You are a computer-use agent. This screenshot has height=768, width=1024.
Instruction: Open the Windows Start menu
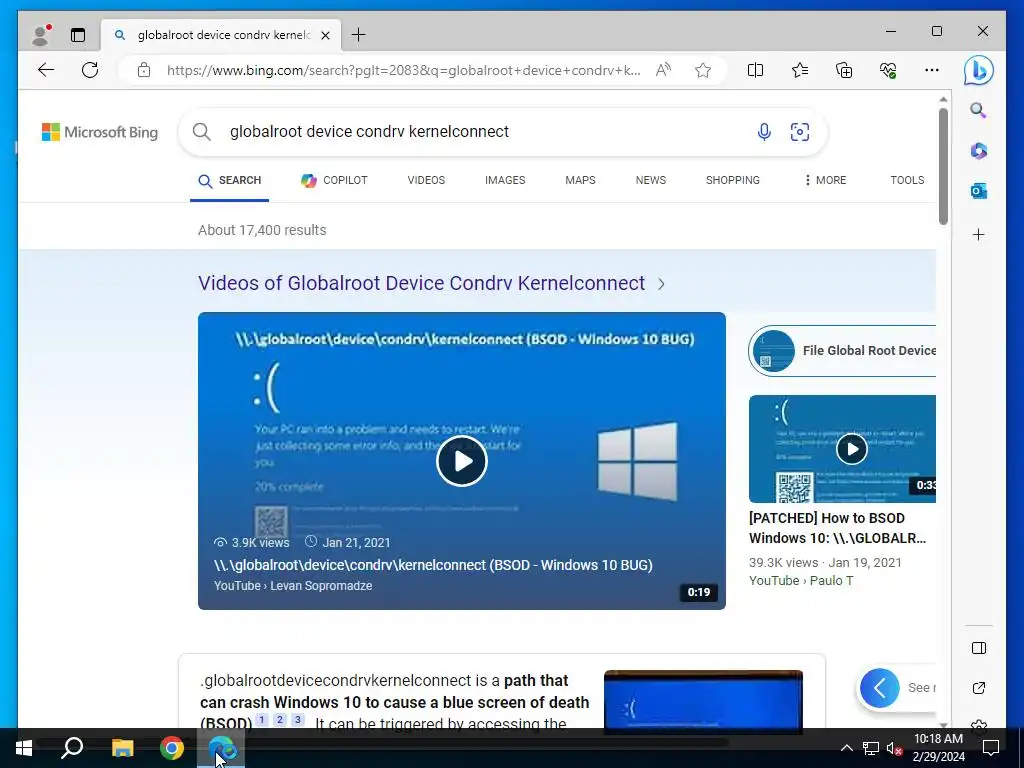click(24, 748)
